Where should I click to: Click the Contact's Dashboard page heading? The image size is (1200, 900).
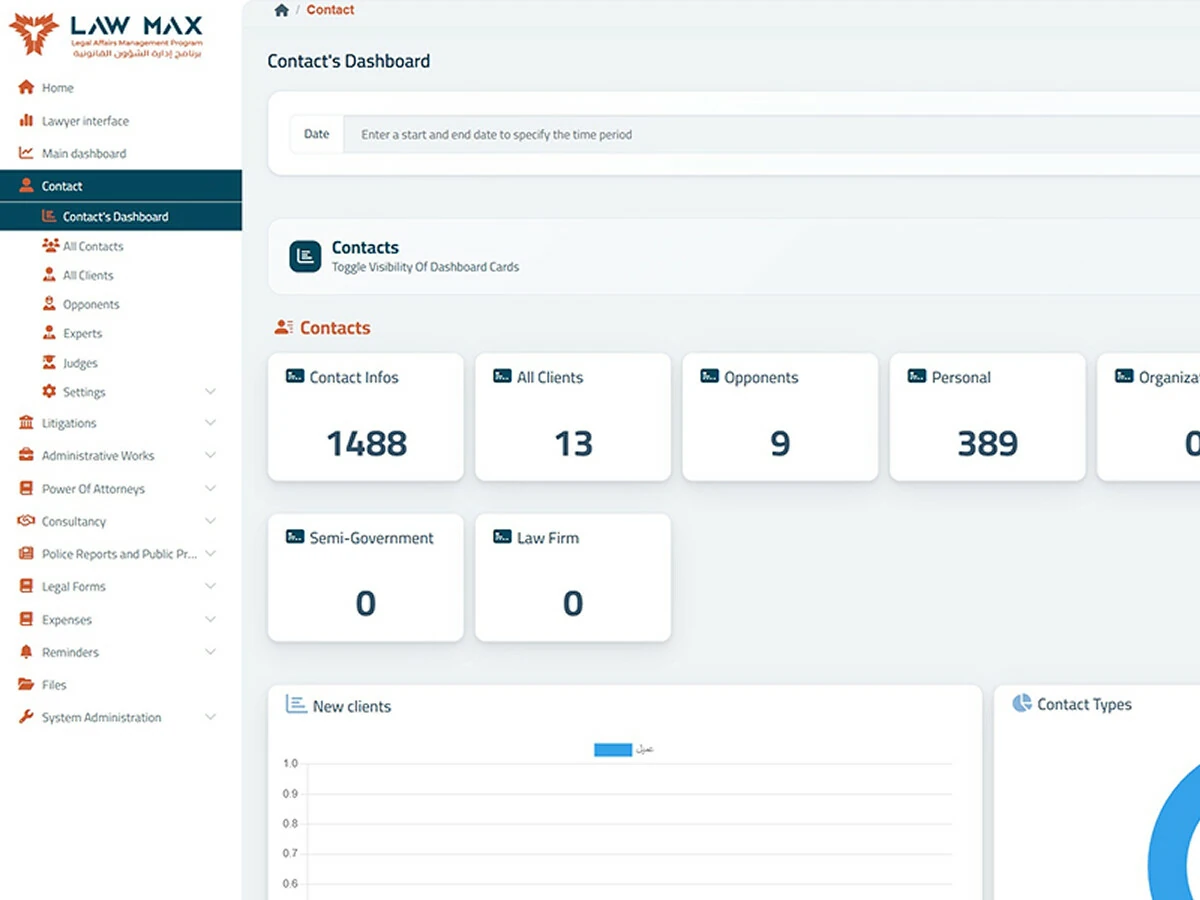pos(349,61)
